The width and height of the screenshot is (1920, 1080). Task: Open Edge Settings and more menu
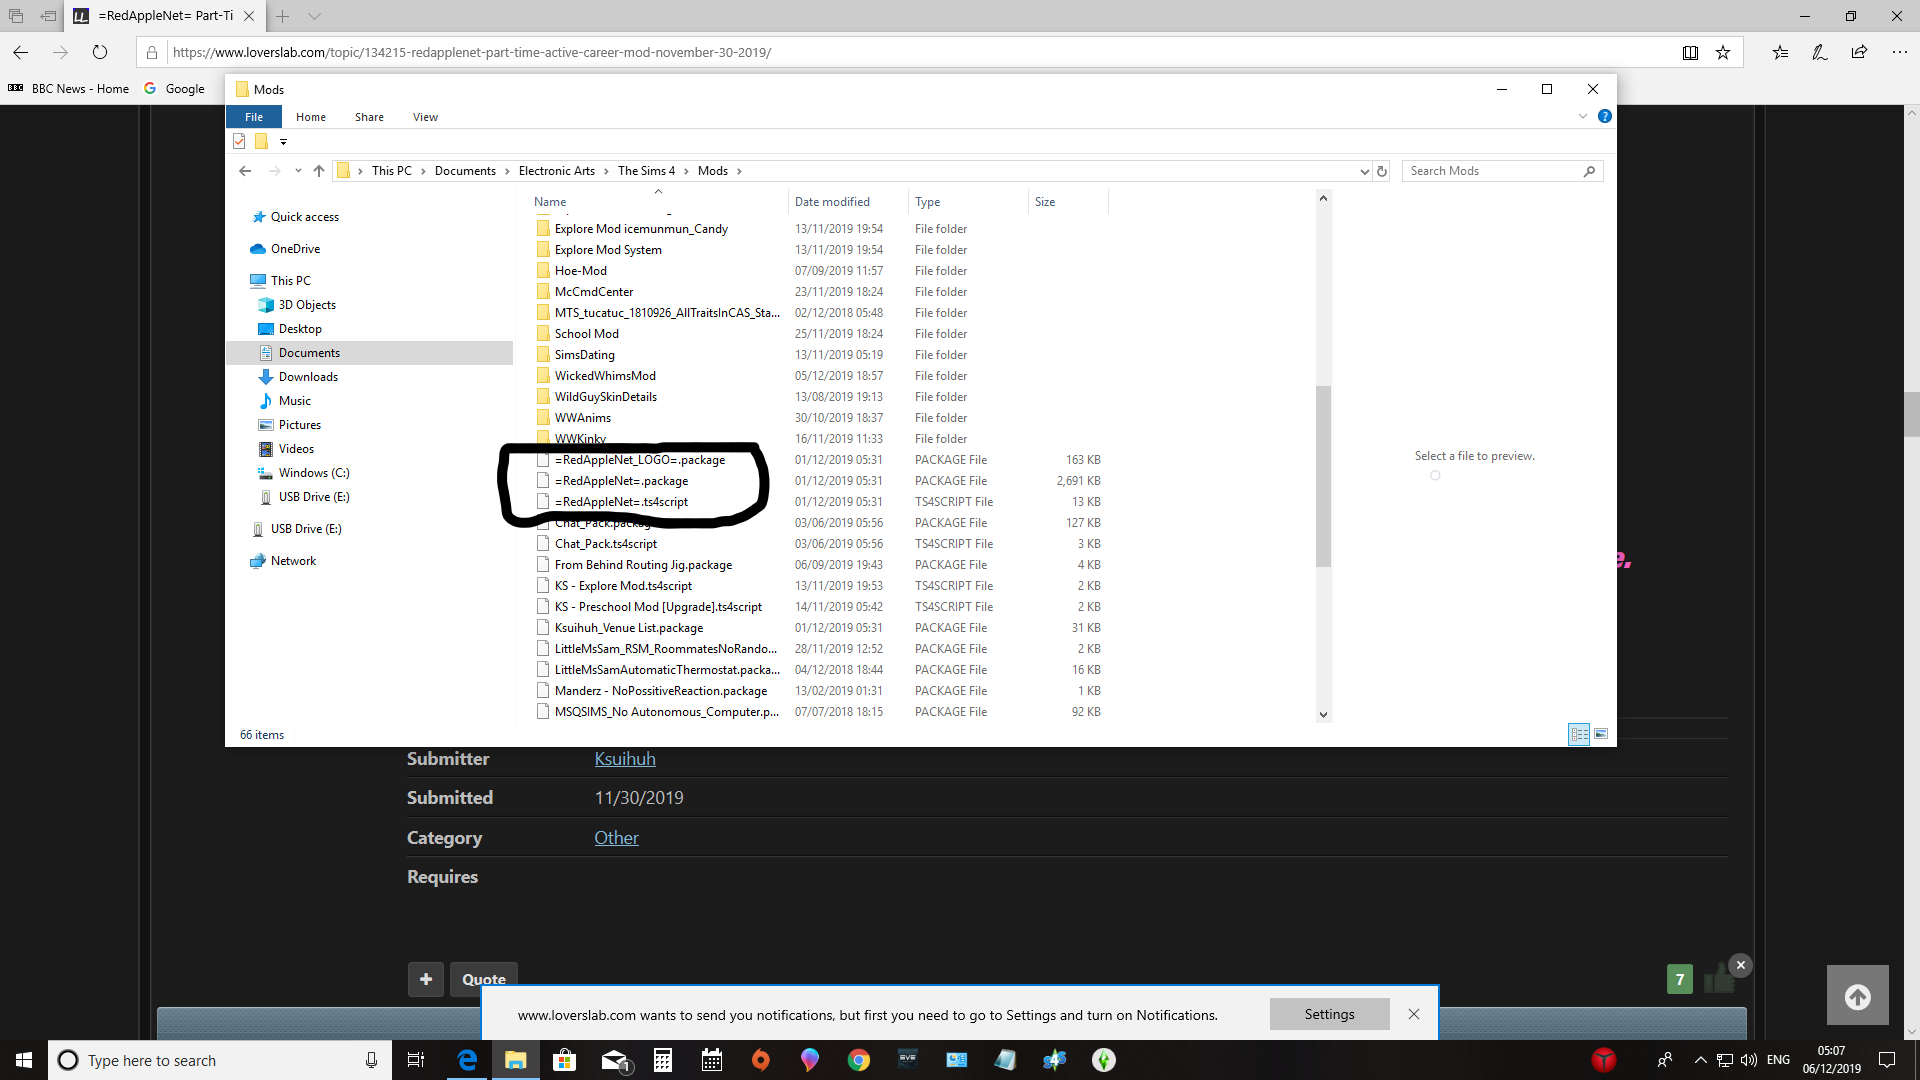tap(1900, 52)
